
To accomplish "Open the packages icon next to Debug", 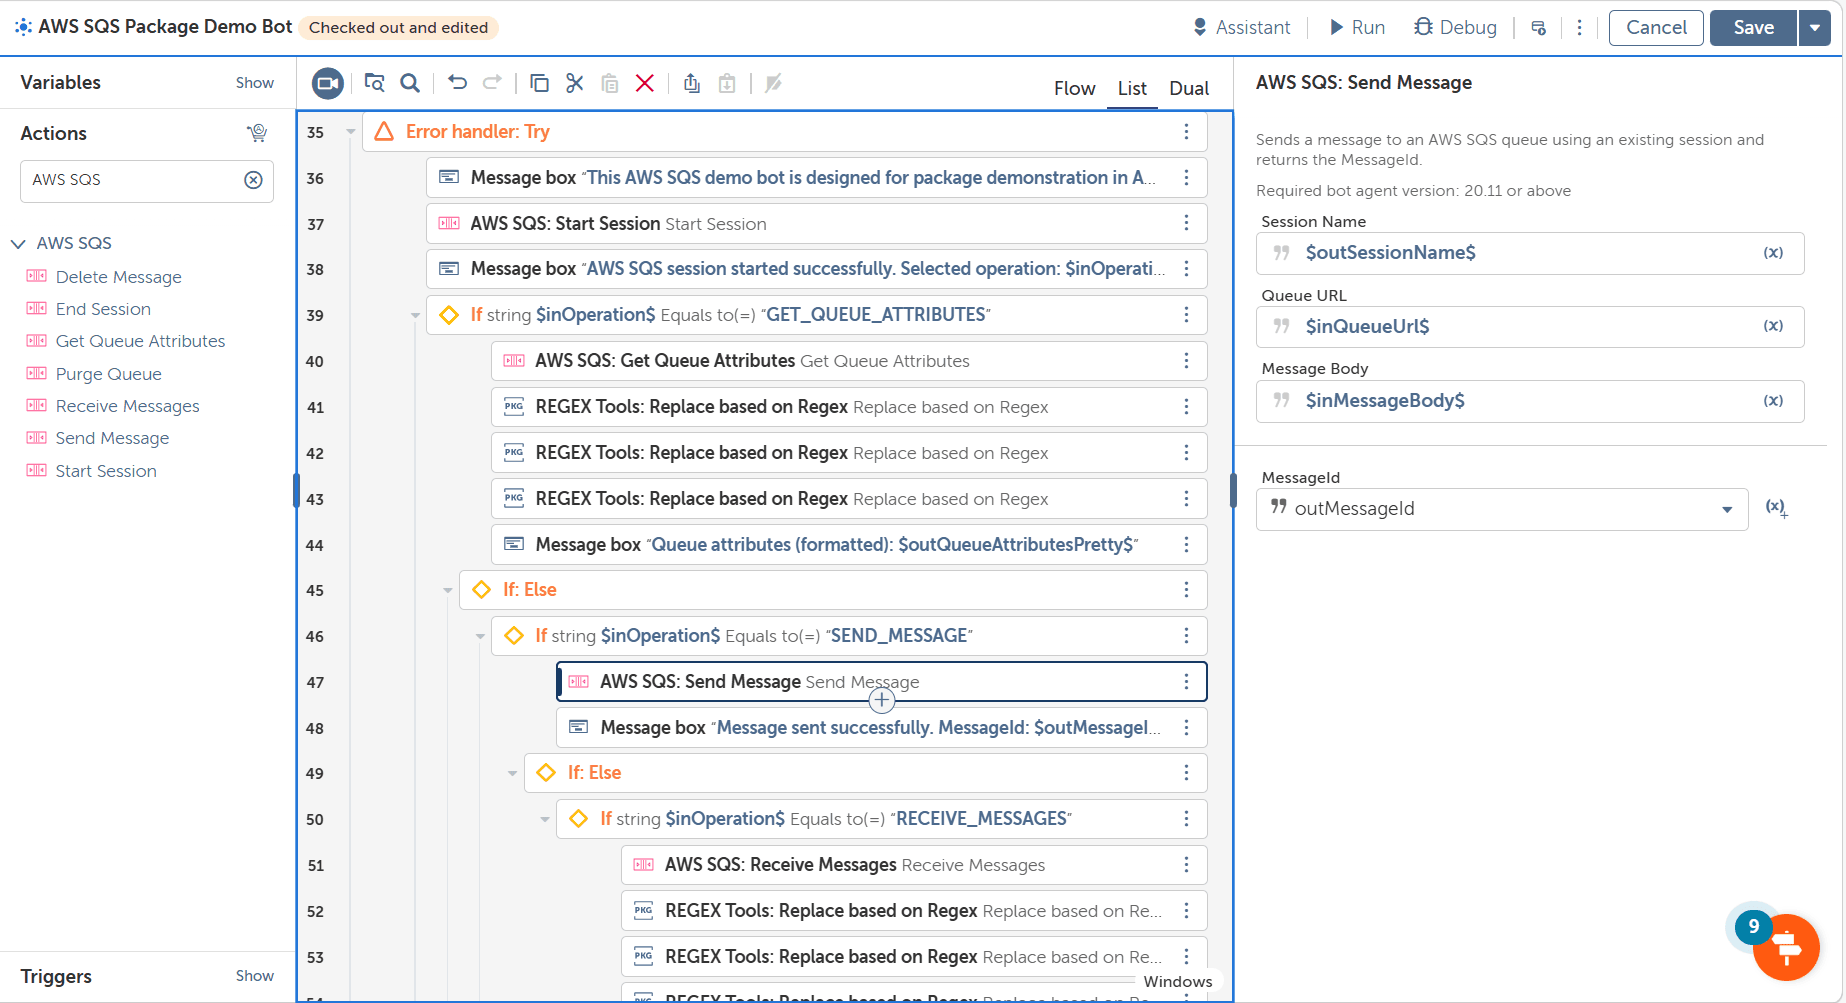I will pos(1539,28).
